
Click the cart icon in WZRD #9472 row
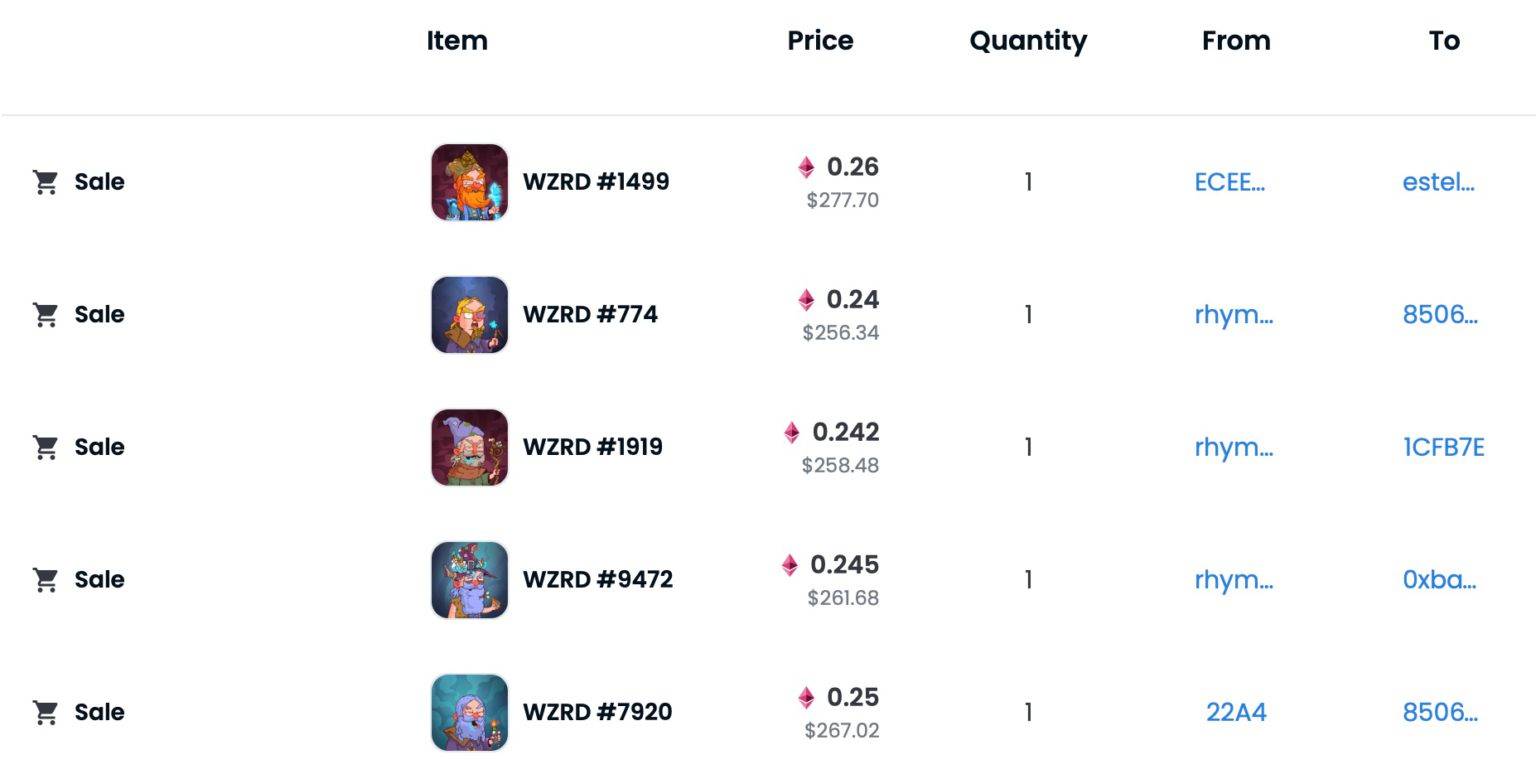coord(45,580)
